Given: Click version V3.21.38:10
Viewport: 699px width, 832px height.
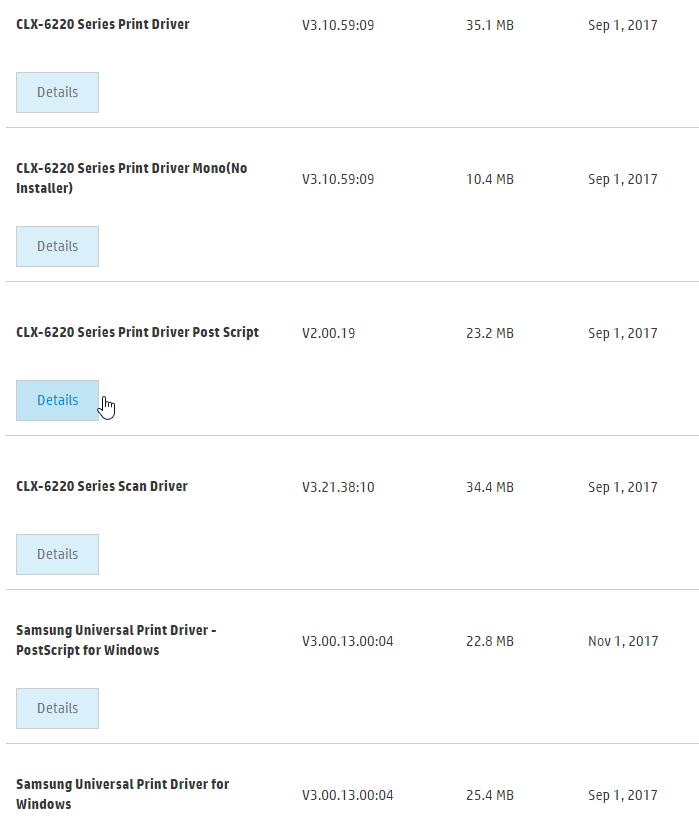Looking at the screenshot, I should 338,487.
